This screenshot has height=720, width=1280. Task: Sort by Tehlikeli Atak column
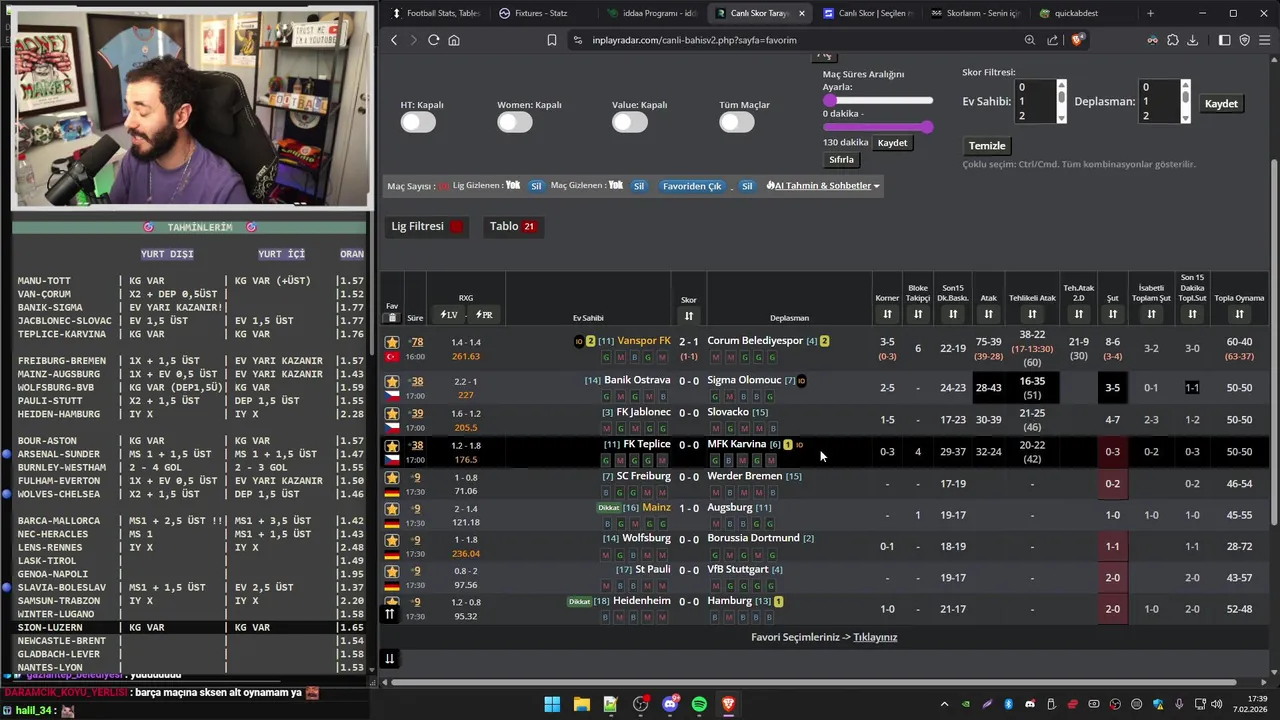pyautogui.click(x=1032, y=315)
